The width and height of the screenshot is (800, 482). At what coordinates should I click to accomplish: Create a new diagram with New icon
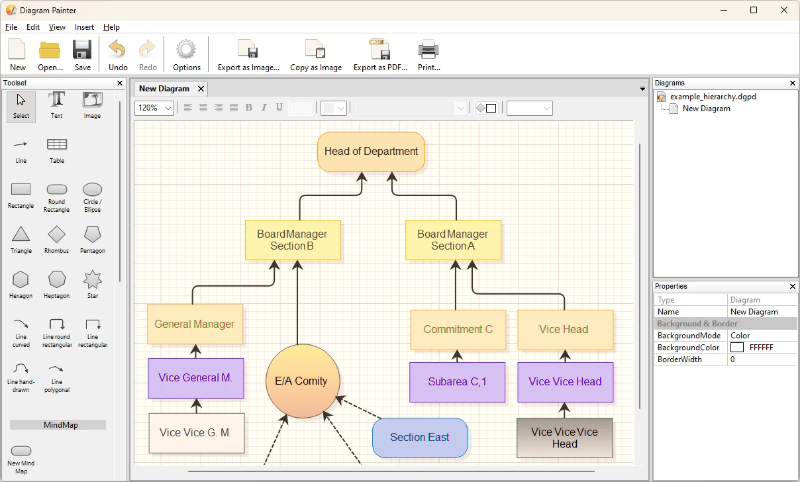pos(17,55)
